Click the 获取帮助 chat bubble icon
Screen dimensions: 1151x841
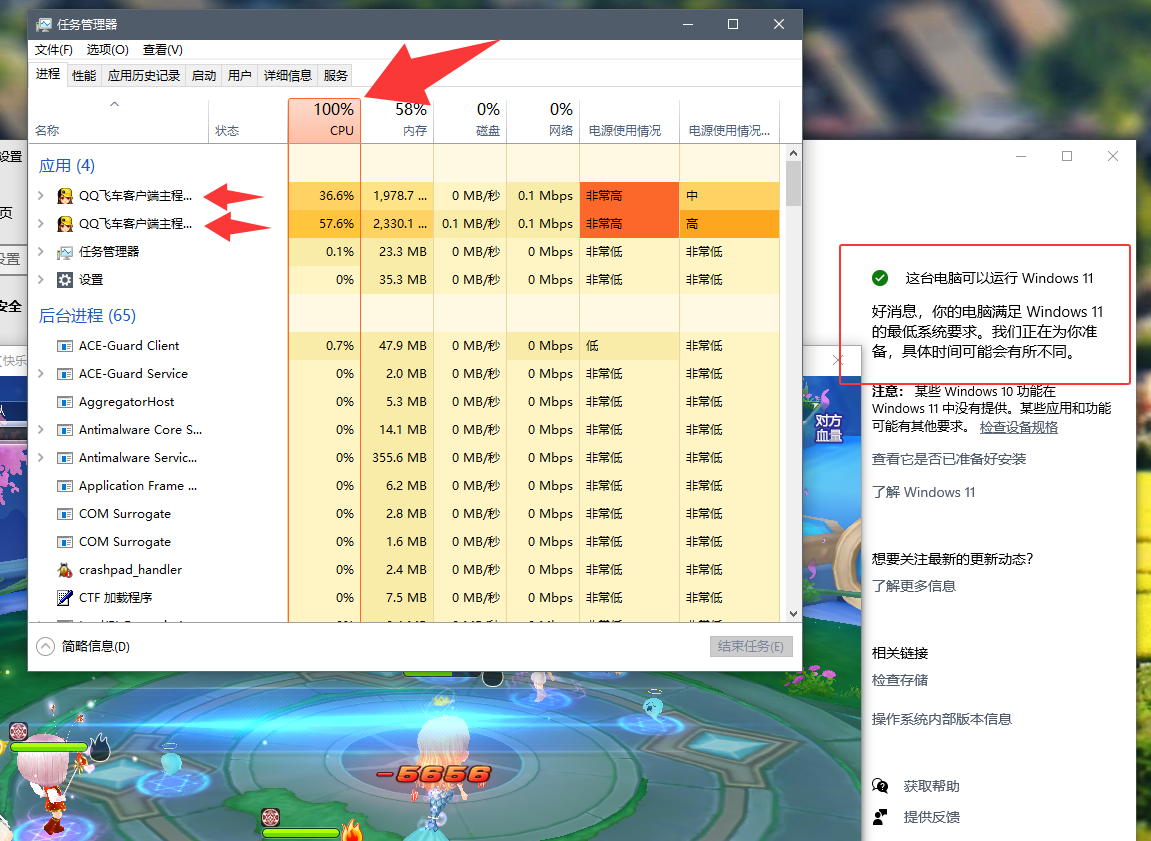(880, 786)
